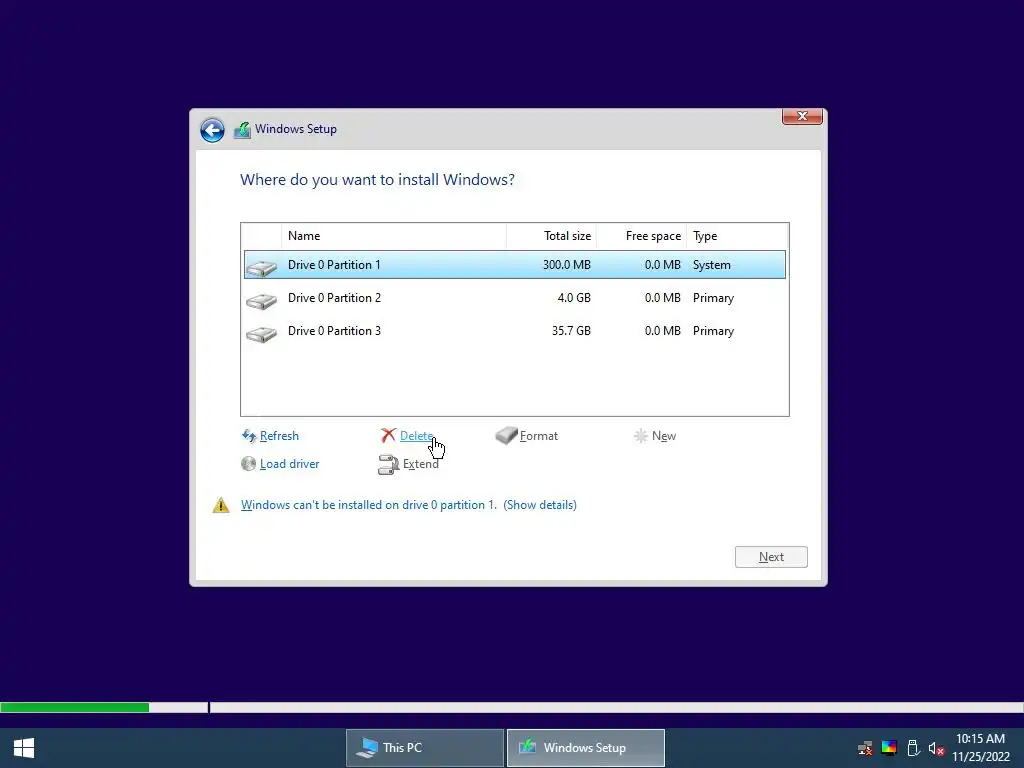Screen dimensions: 1024x768
Task: Click the 35.7 GB total size cell
Action: pyautogui.click(x=571, y=331)
